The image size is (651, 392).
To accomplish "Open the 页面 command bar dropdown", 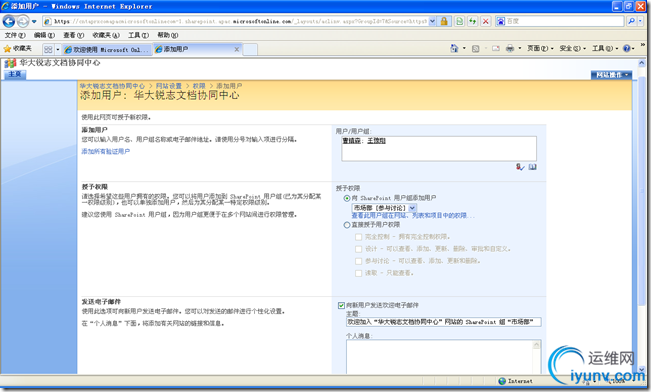I will point(540,49).
